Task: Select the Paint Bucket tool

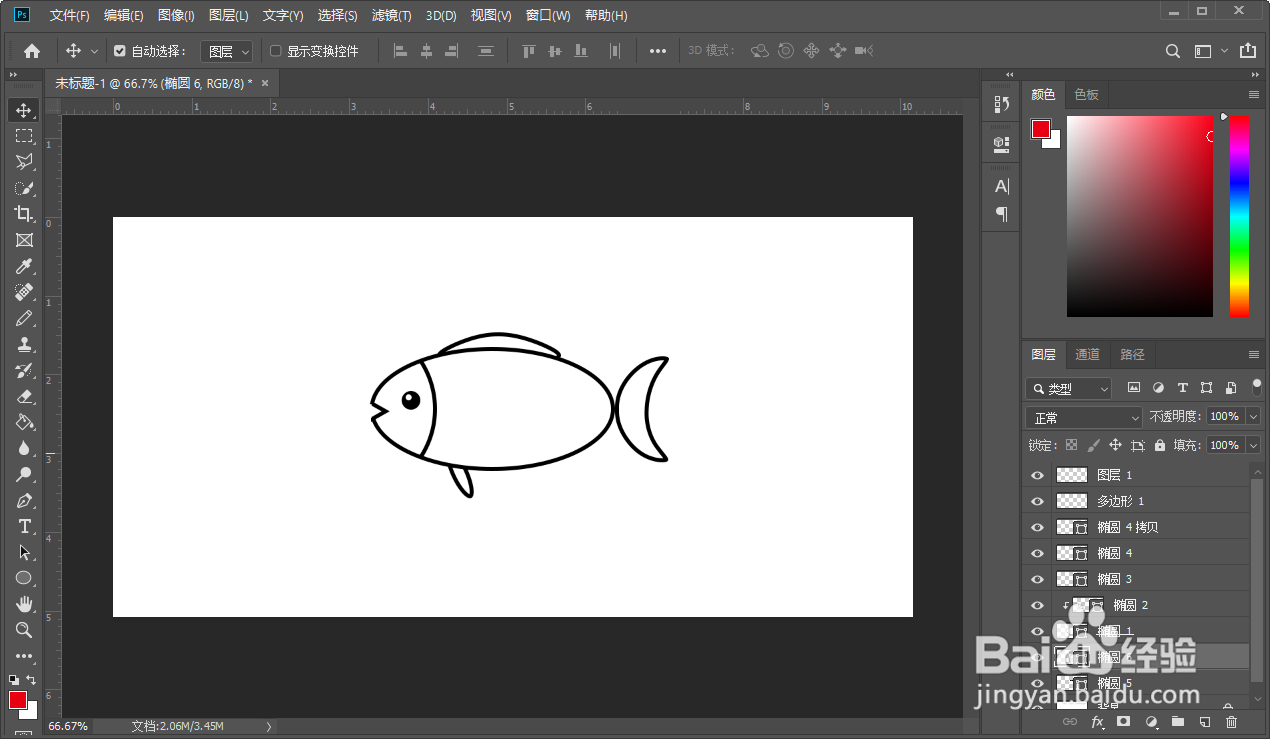Action: (x=24, y=422)
